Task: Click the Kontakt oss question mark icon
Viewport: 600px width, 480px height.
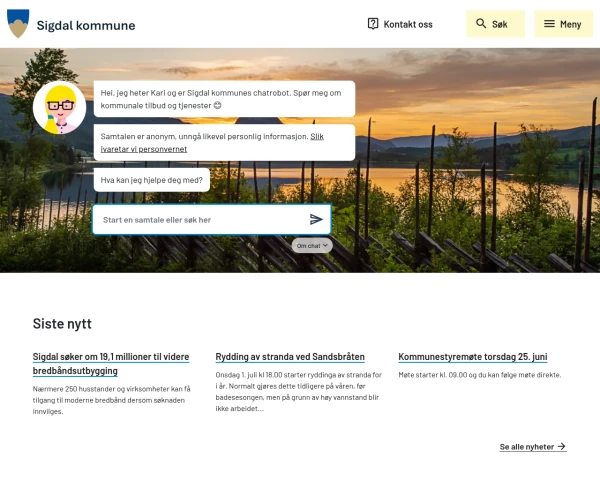Action: 373,24
